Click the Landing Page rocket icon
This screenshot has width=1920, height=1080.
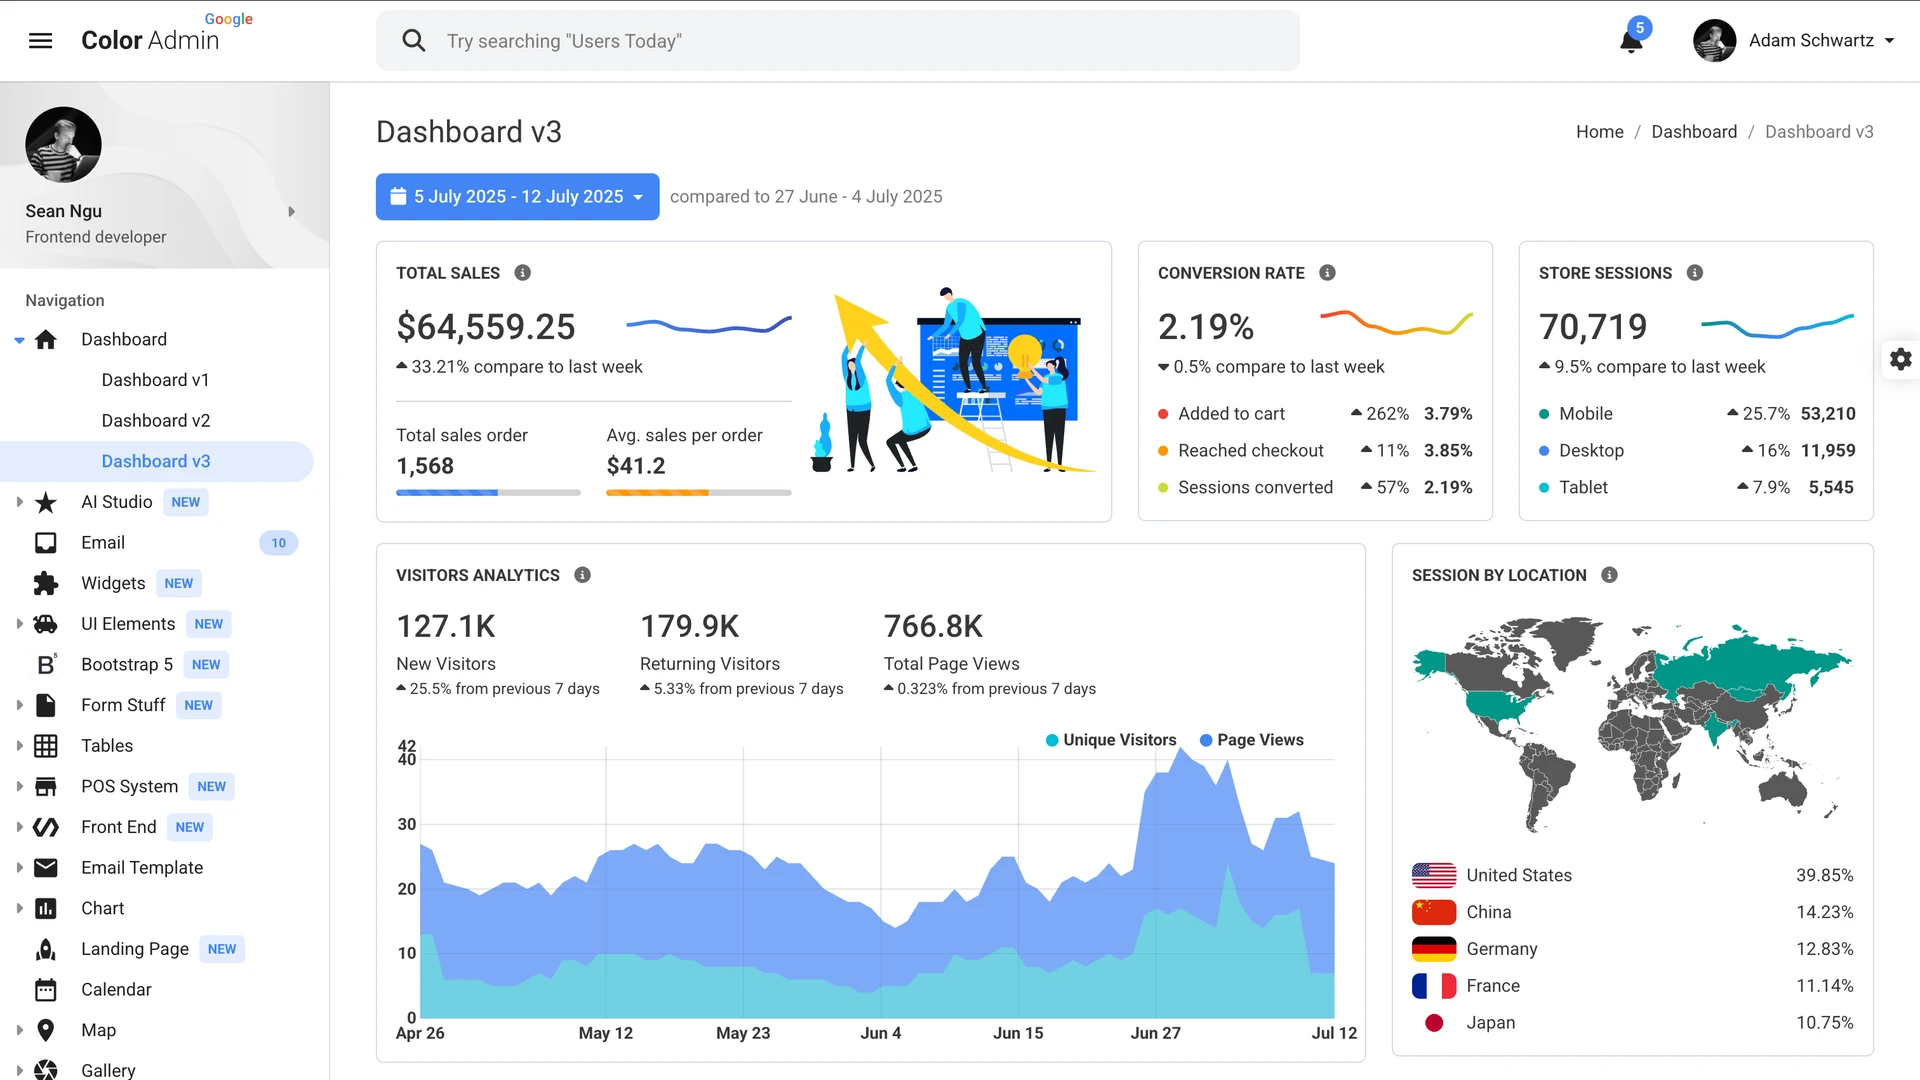click(x=45, y=949)
